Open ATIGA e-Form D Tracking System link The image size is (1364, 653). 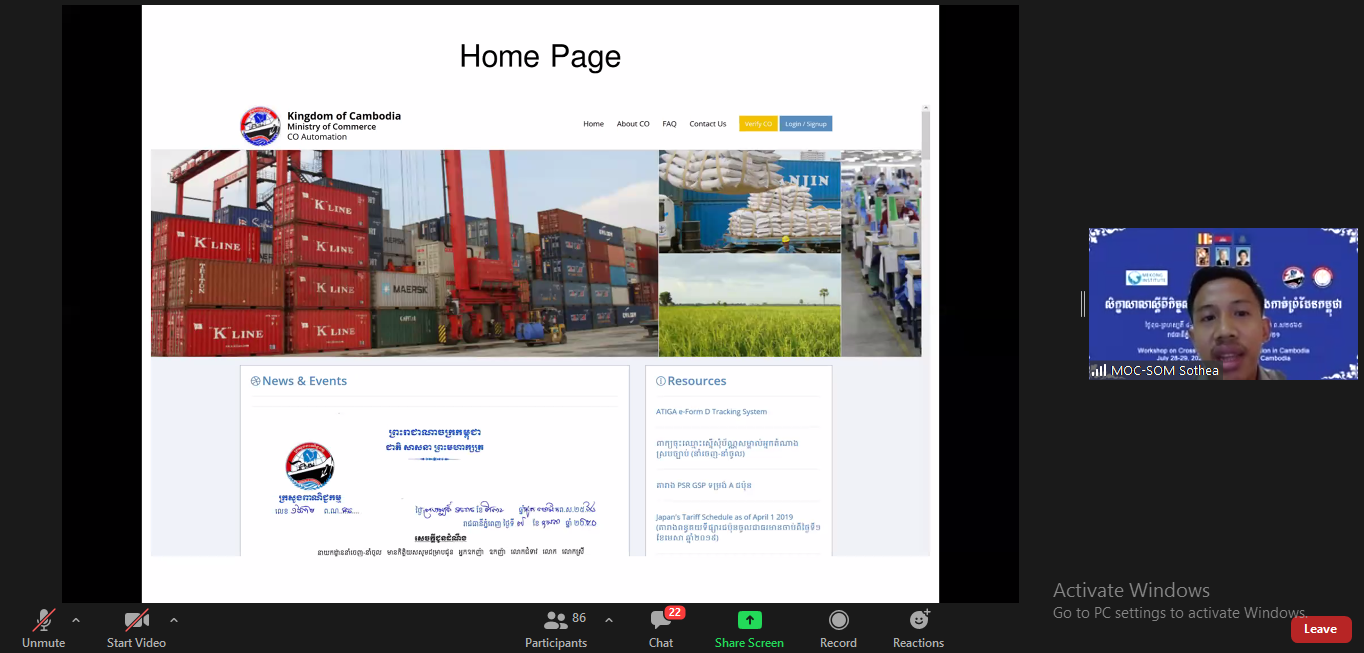[711, 412]
